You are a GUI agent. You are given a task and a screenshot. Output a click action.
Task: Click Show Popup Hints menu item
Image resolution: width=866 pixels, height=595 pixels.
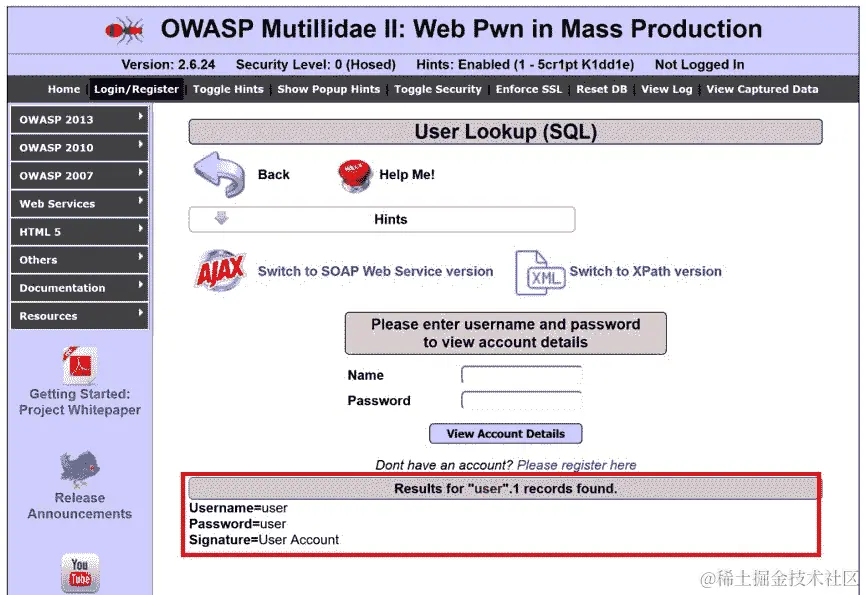329,89
